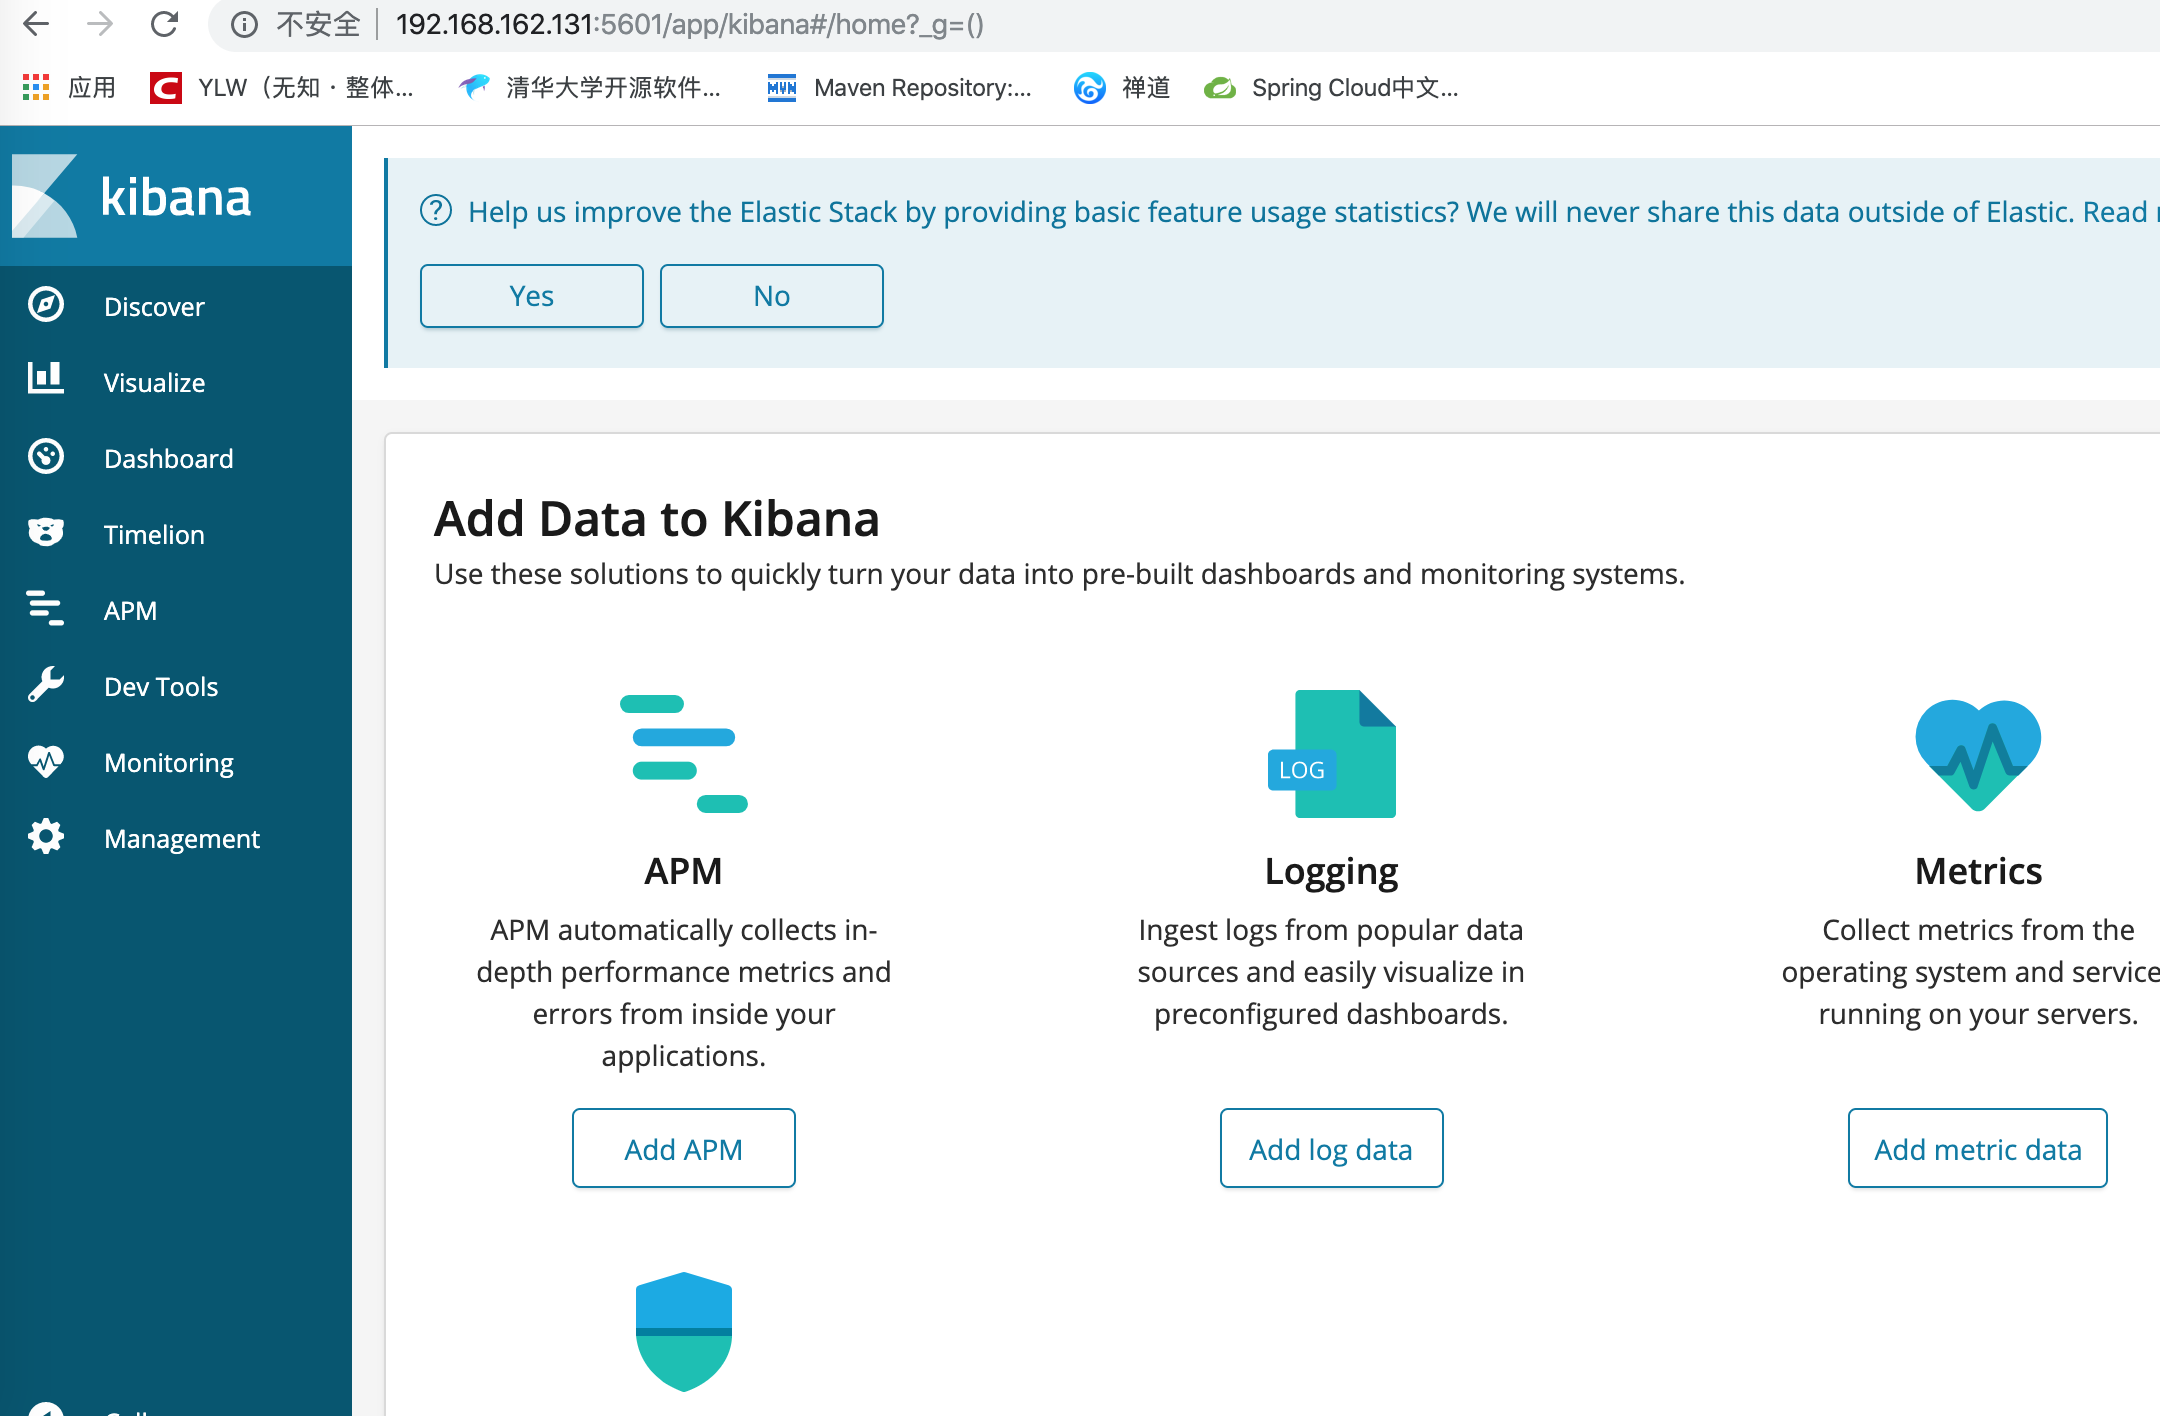The height and width of the screenshot is (1416, 2160).
Task: Open the YLW bookmark
Action: [x=282, y=87]
